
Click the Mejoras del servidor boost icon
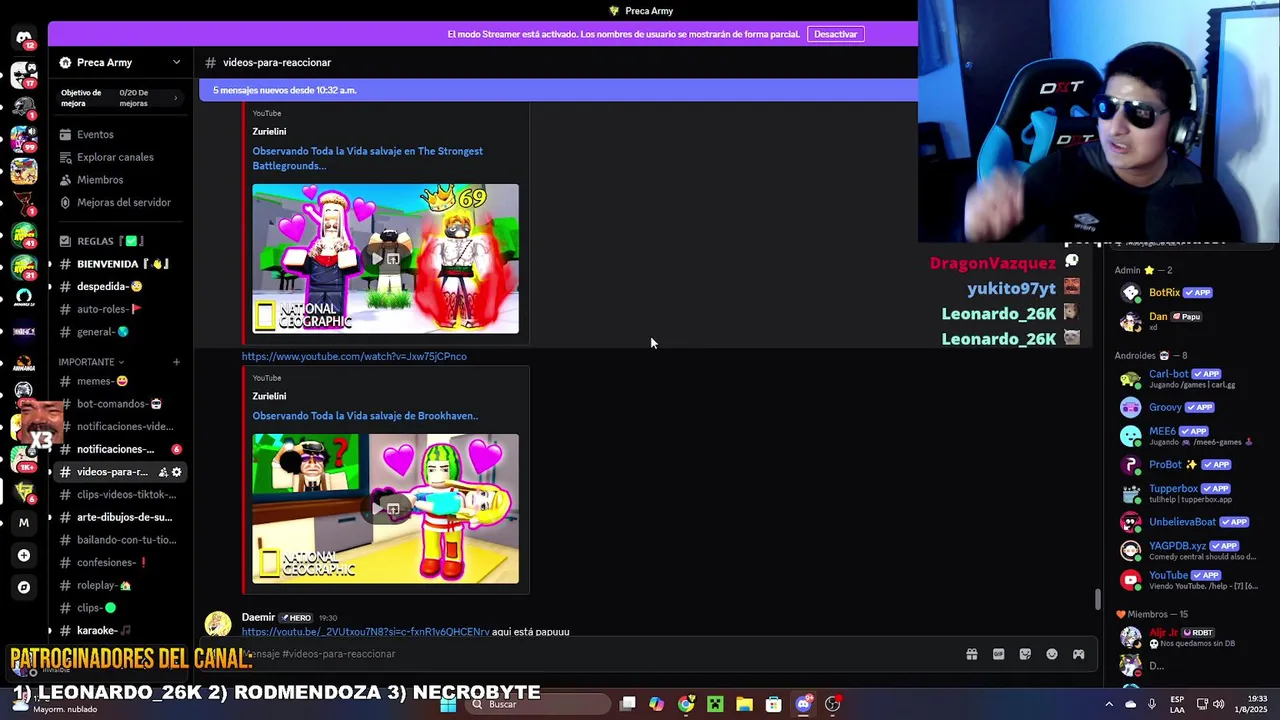coord(65,202)
